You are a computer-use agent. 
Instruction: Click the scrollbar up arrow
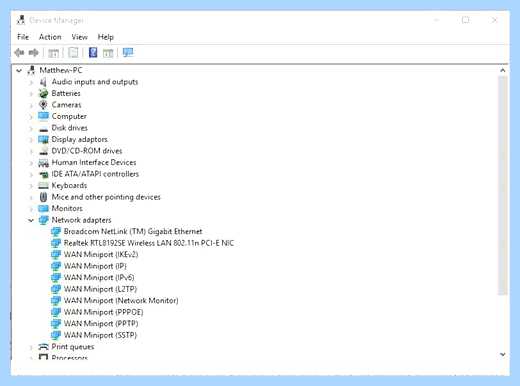[503, 70]
